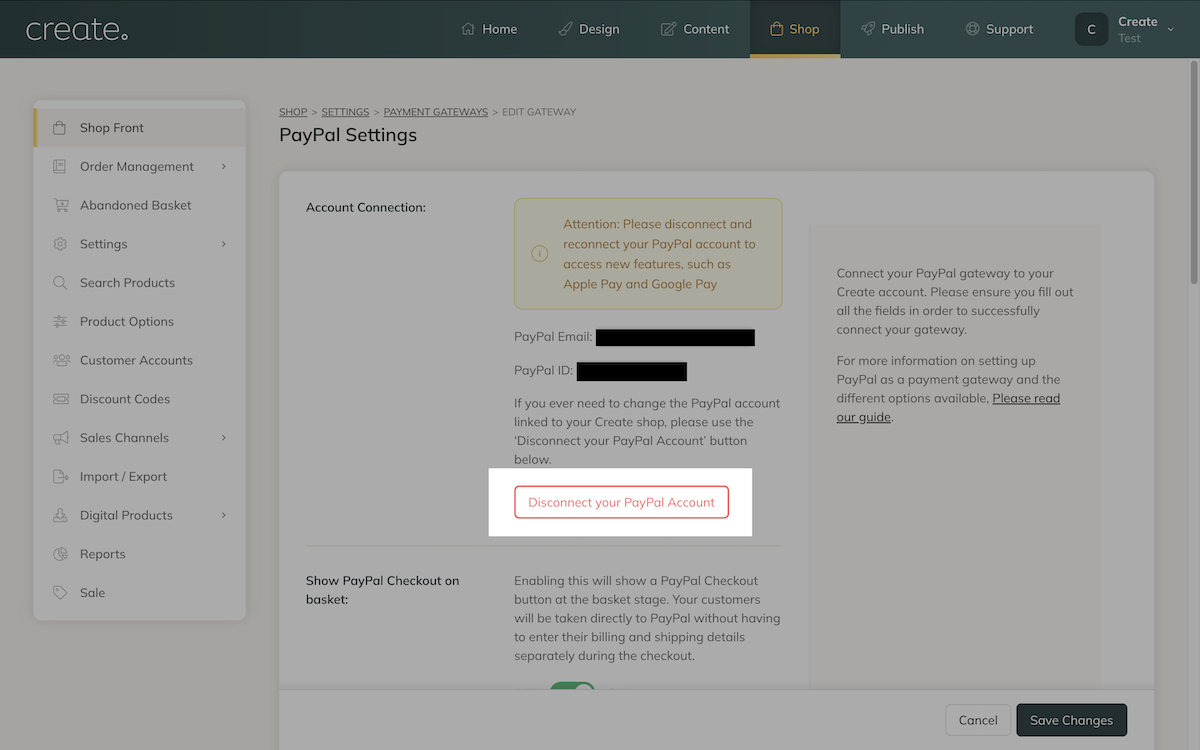Click the 'Account Connection:' label
The image size is (1200, 750).
point(366,207)
